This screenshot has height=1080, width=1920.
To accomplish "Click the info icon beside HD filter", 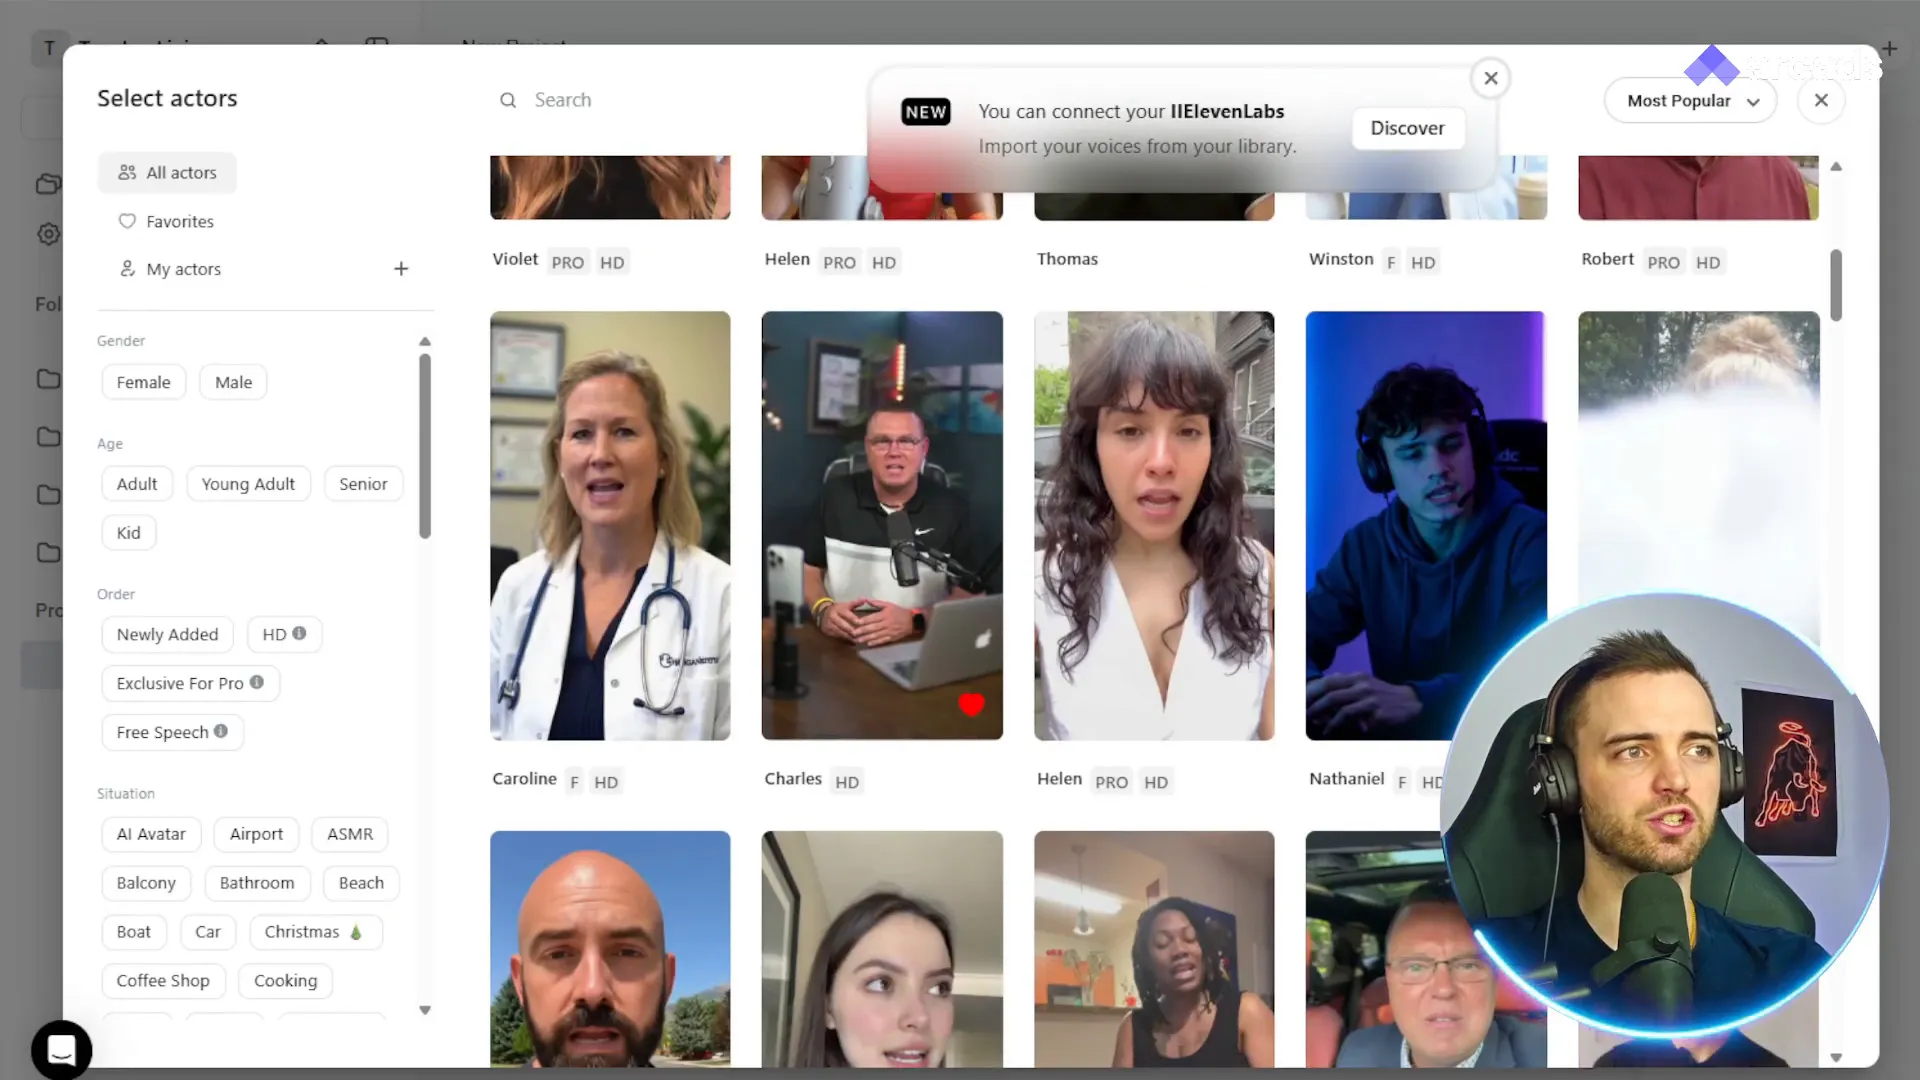I will (x=299, y=633).
